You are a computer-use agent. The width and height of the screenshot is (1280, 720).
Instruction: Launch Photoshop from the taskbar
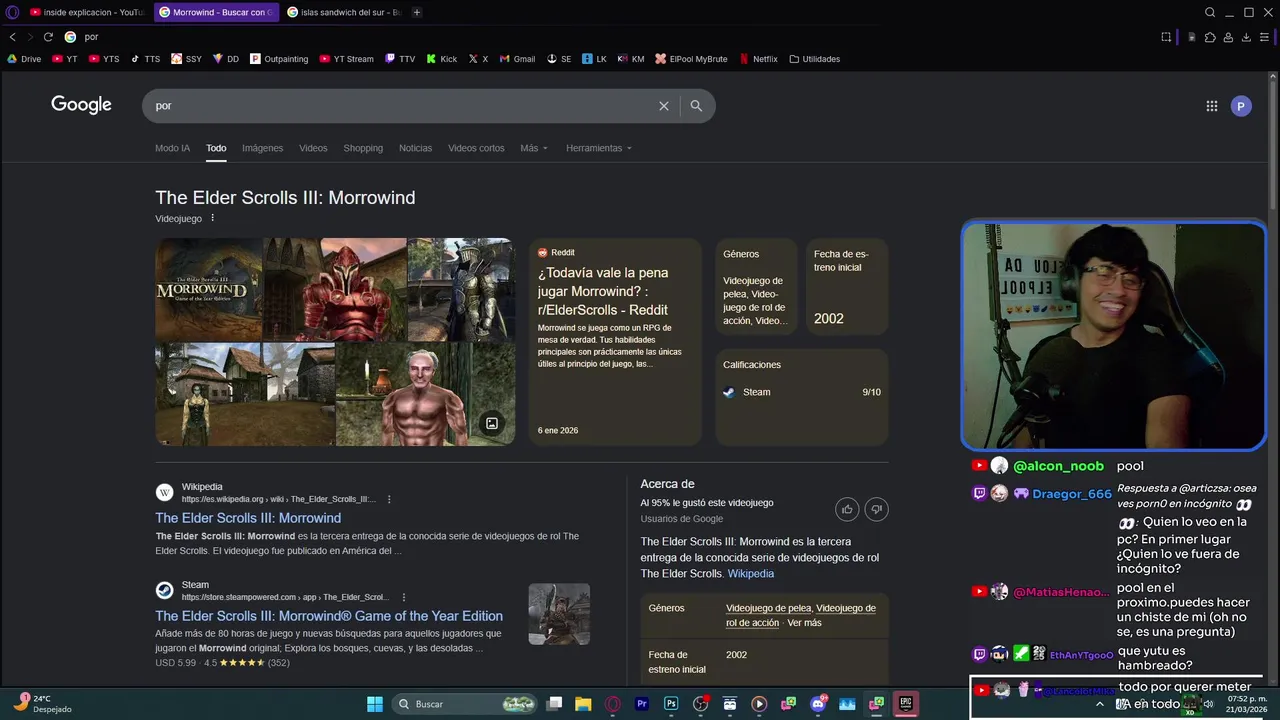tap(671, 704)
